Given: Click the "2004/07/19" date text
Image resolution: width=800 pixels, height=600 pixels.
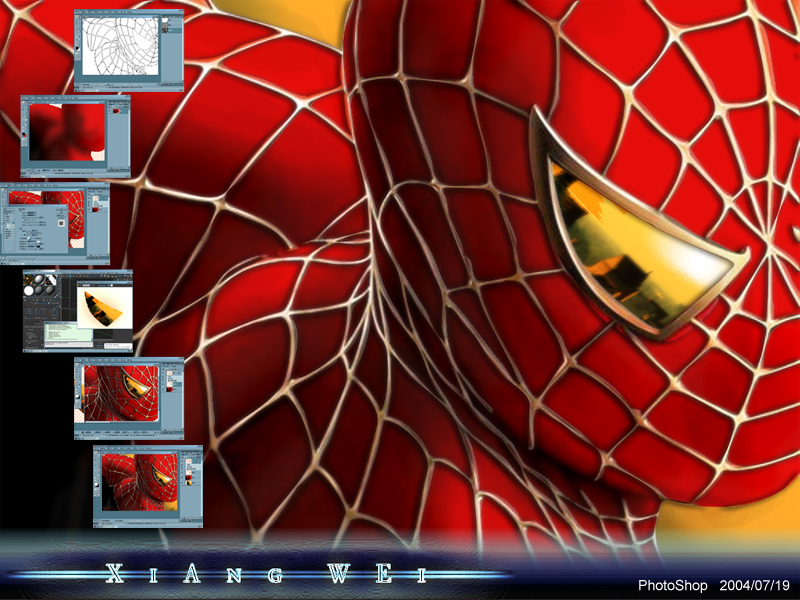Looking at the screenshot, I should coord(754,585).
